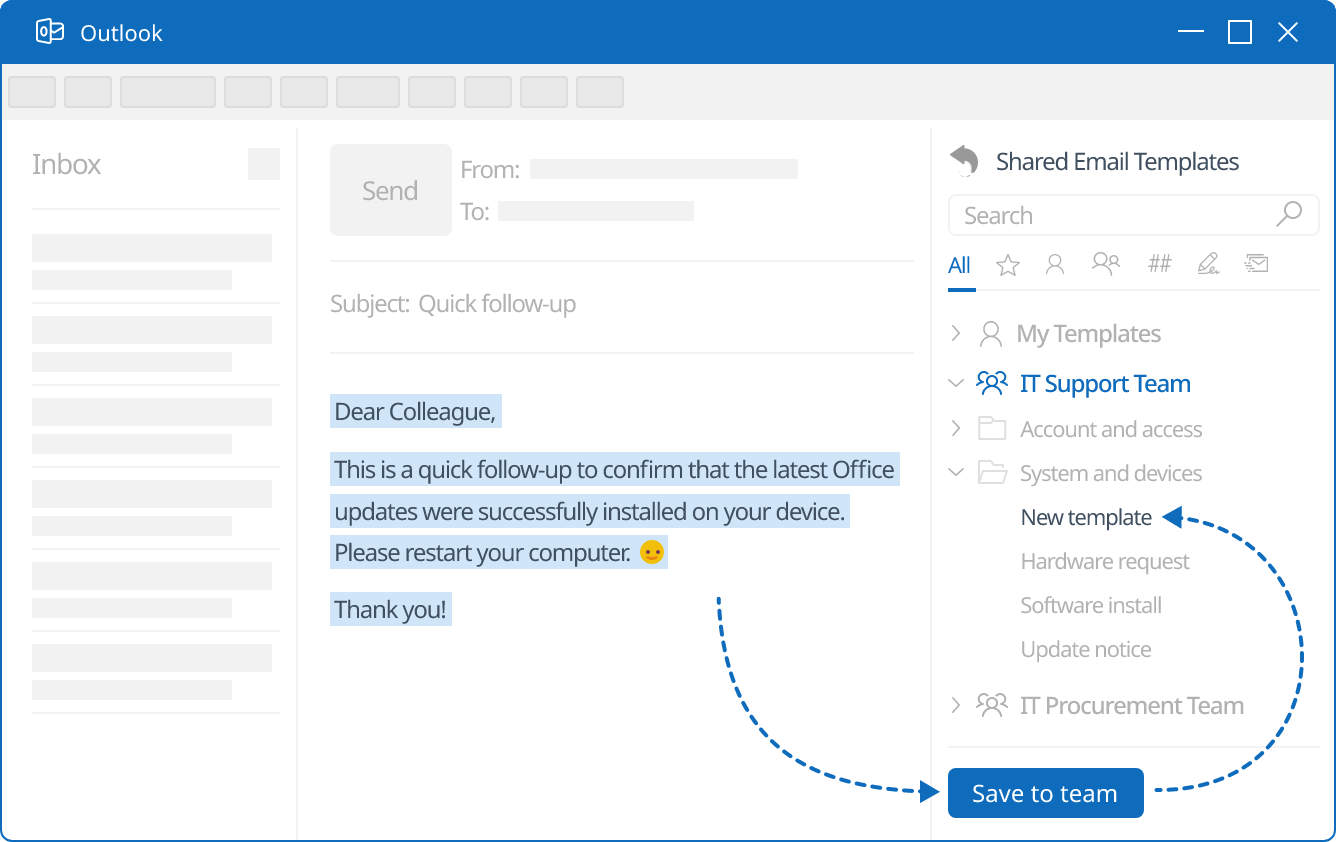This screenshot has width=1336, height=842.
Task: Select the signature pencil filter icon
Action: click(x=1209, y=264)
